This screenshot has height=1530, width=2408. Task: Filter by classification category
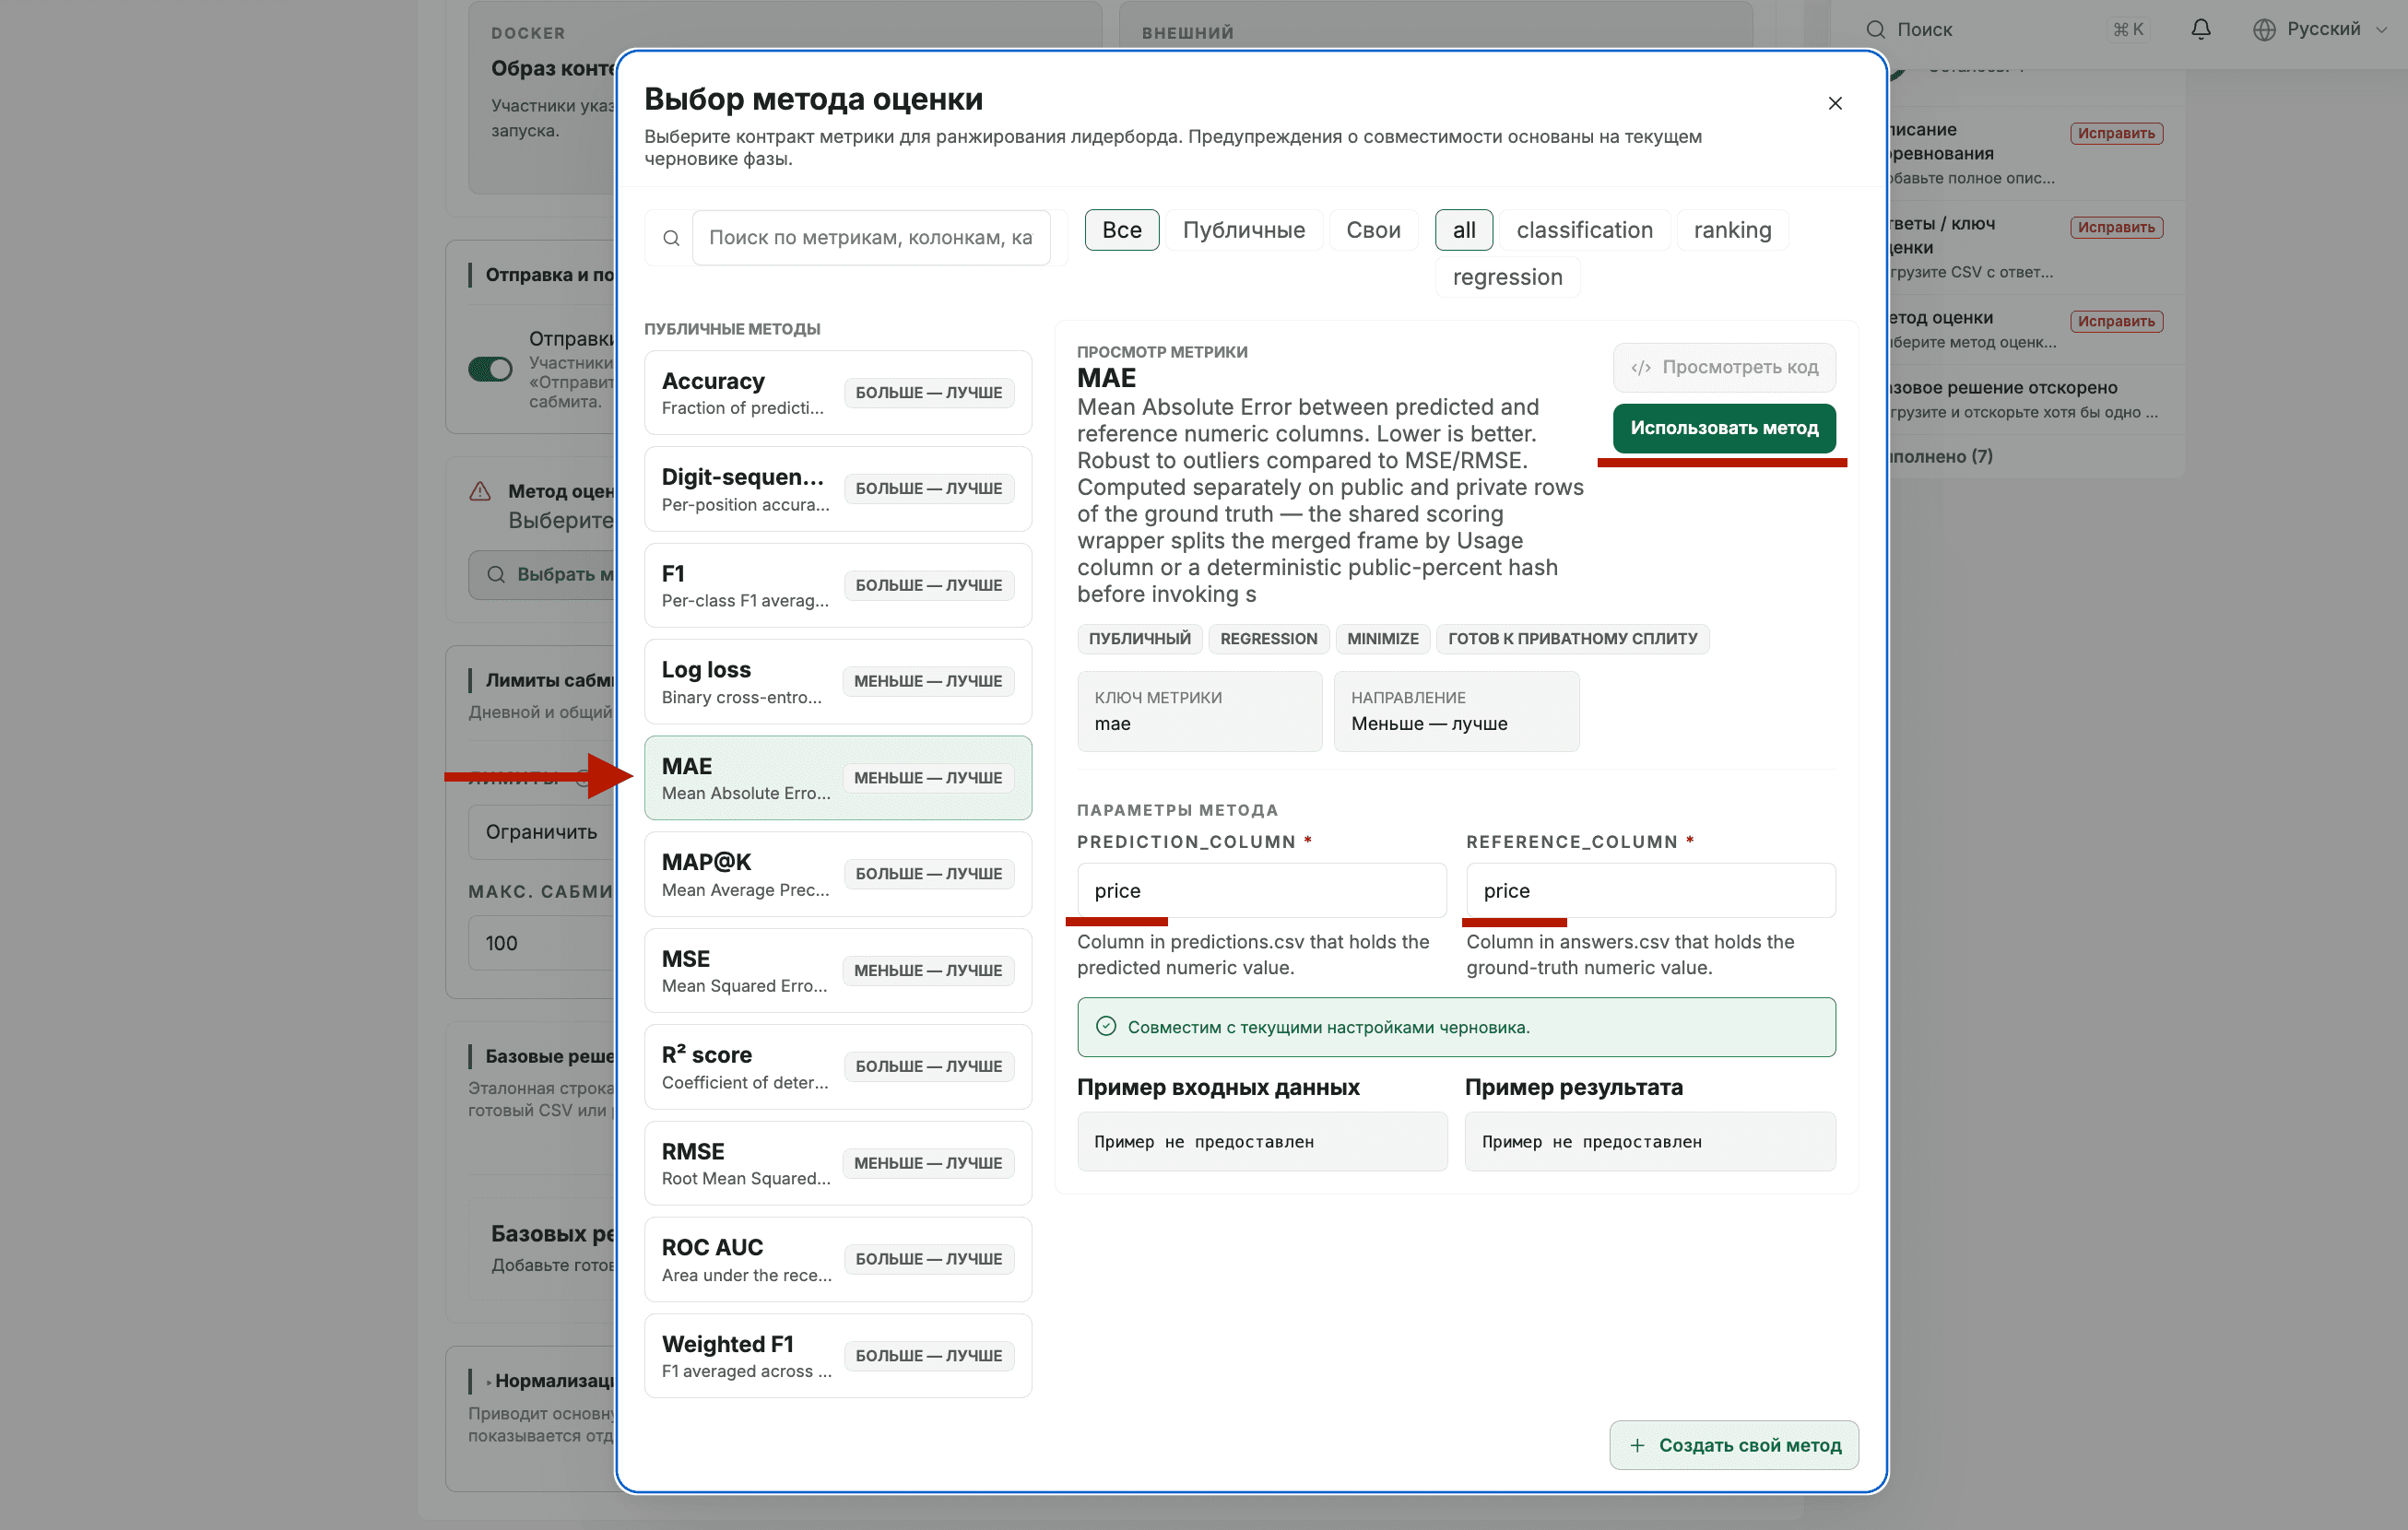pos(1584,230)
